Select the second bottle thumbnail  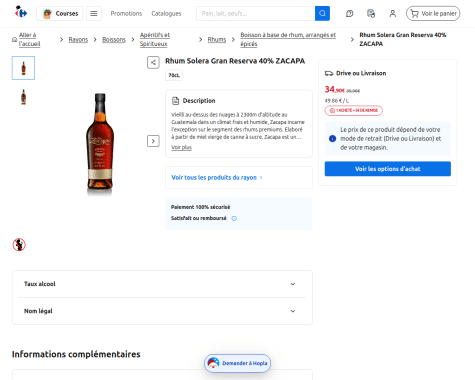[x=23, y=97]
